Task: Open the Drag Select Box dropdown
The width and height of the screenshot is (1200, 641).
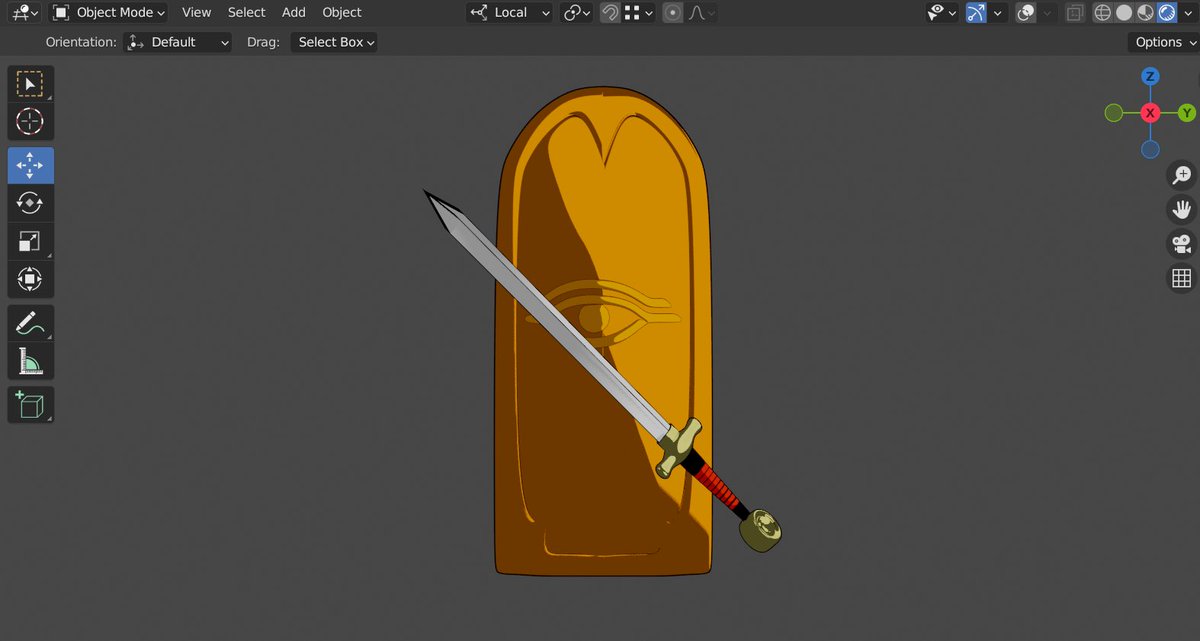Action: tap(335, 42)
